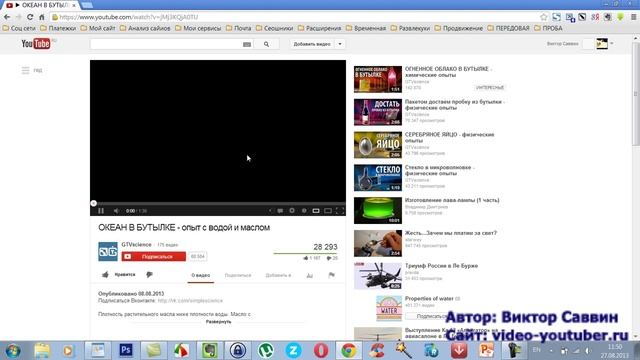Viewport: 640px width, 360px height.
Task: Click the GTVscience channel avatar
Action: 108,251
